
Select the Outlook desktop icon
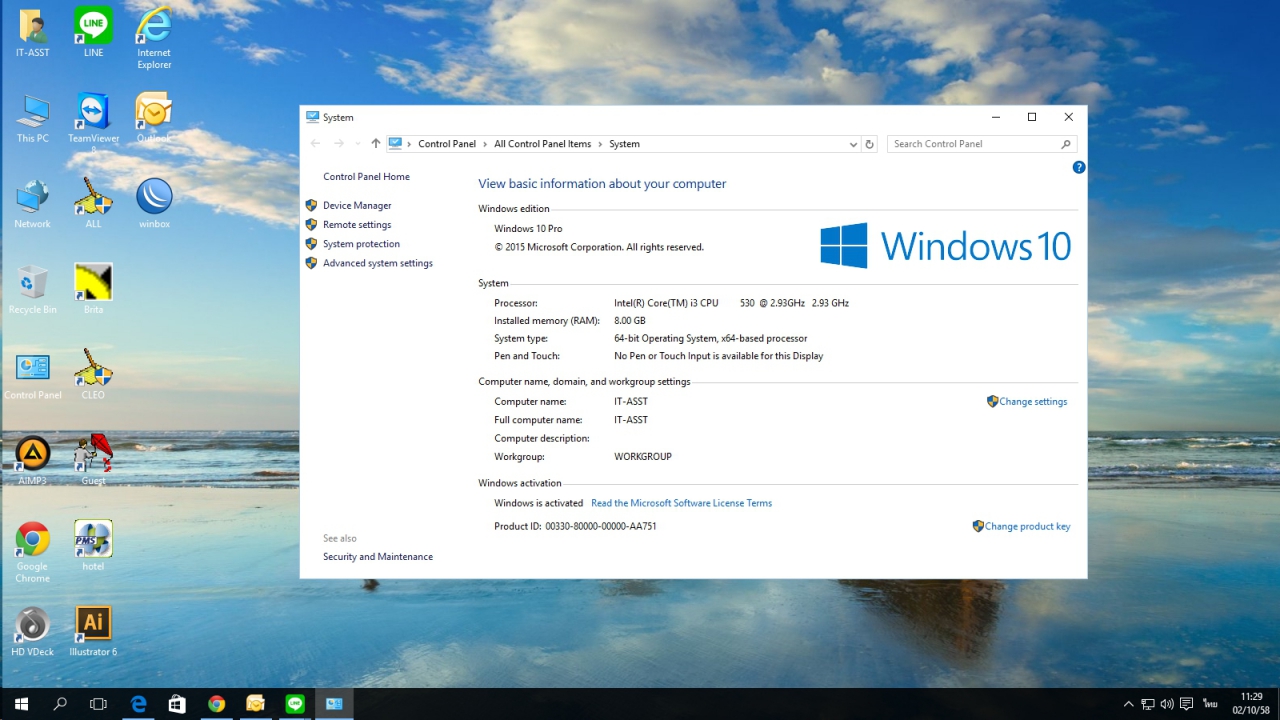tap(154, 119)
